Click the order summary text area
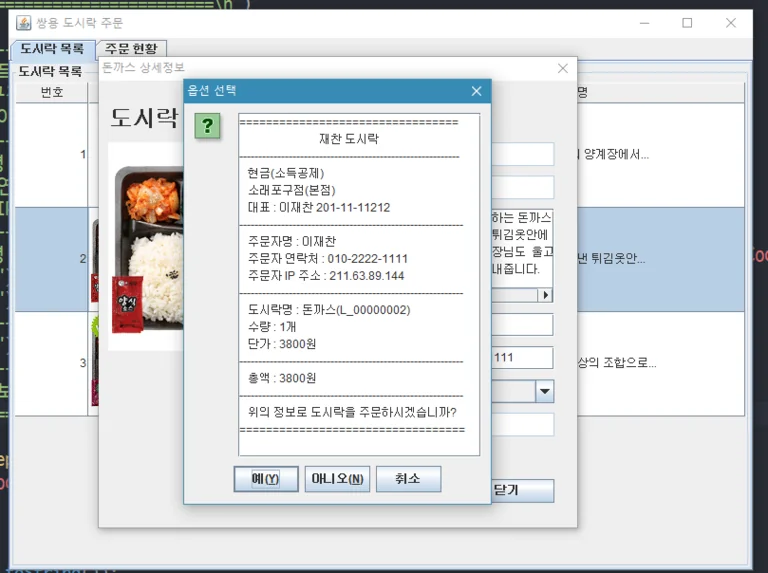 (x=359, y=285)
